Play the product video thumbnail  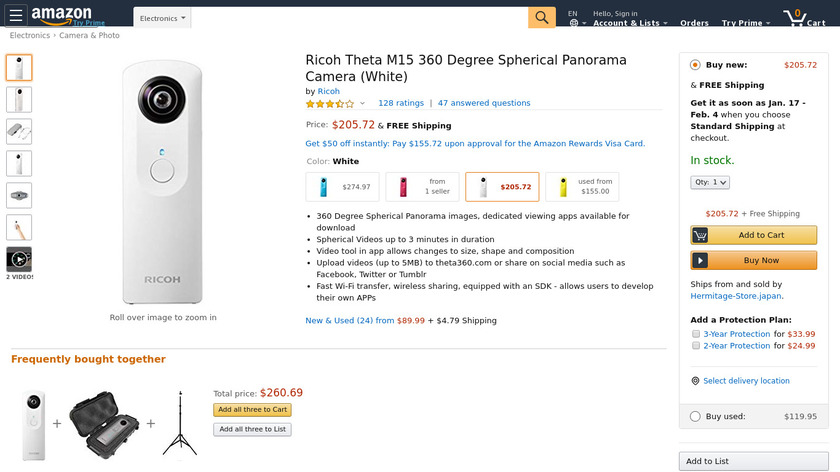coord(19,259)
